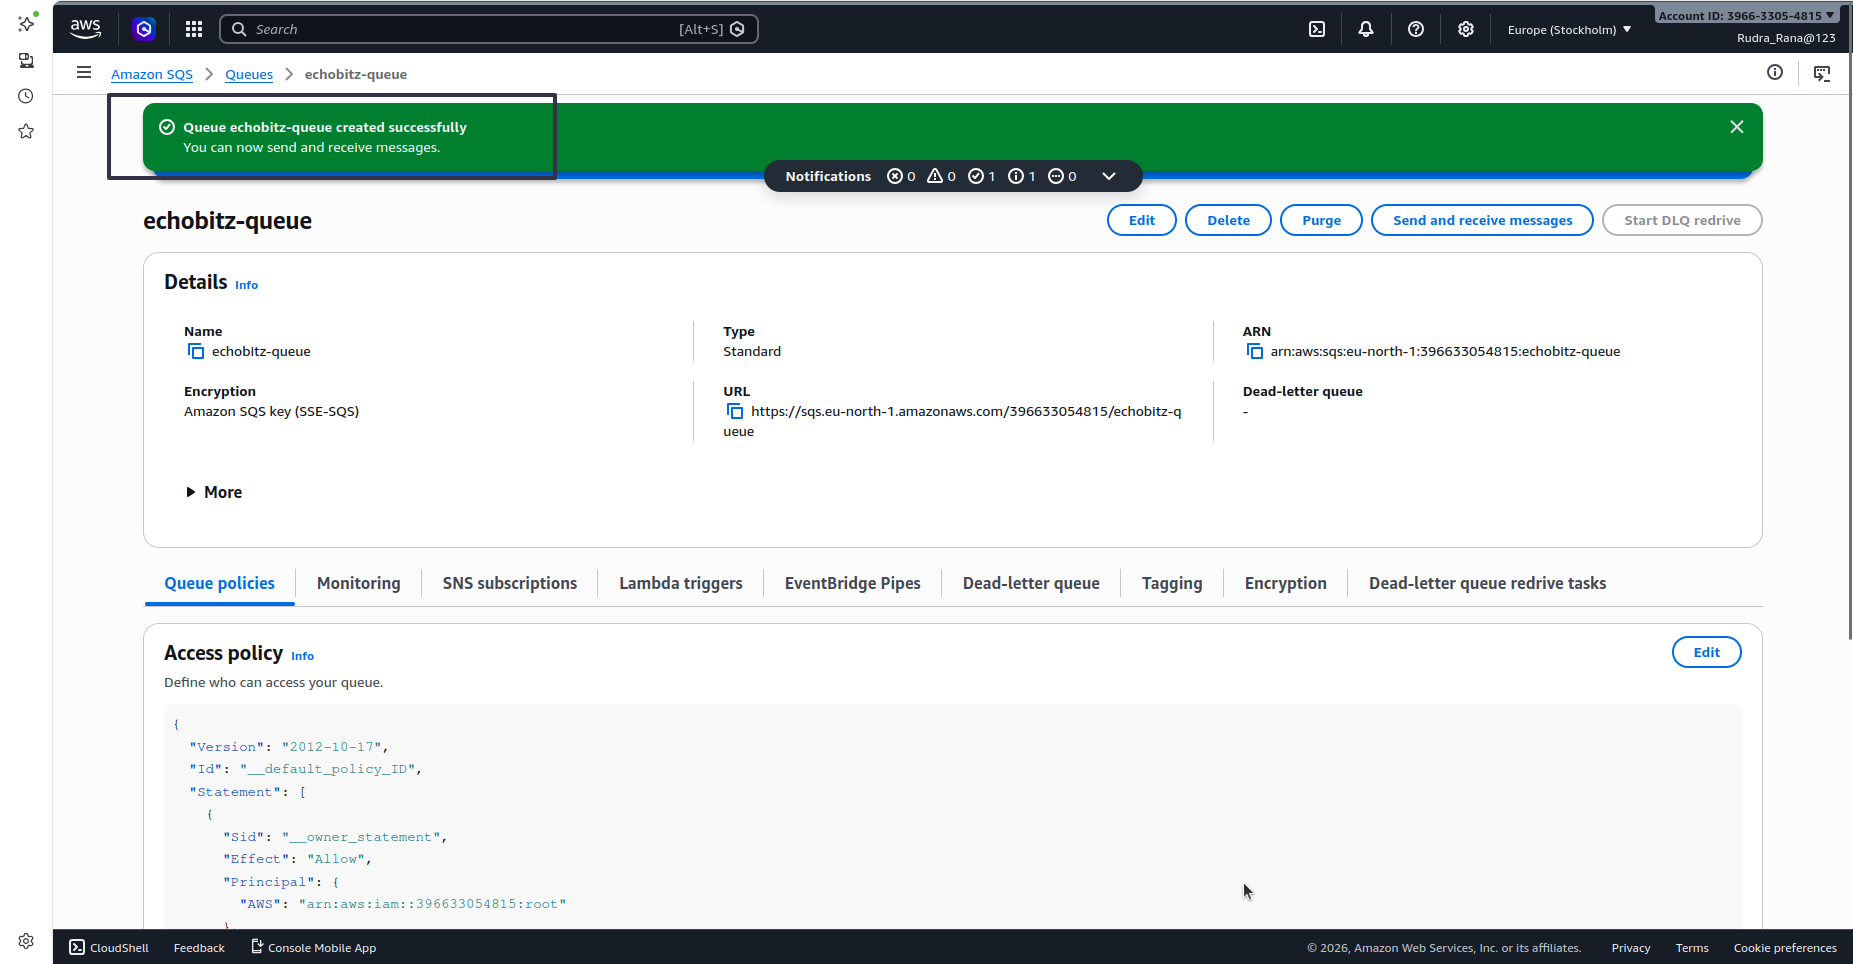Click the Delete queue button
The height and width of the screenshot is (964, 1853).
point(1228,220)
